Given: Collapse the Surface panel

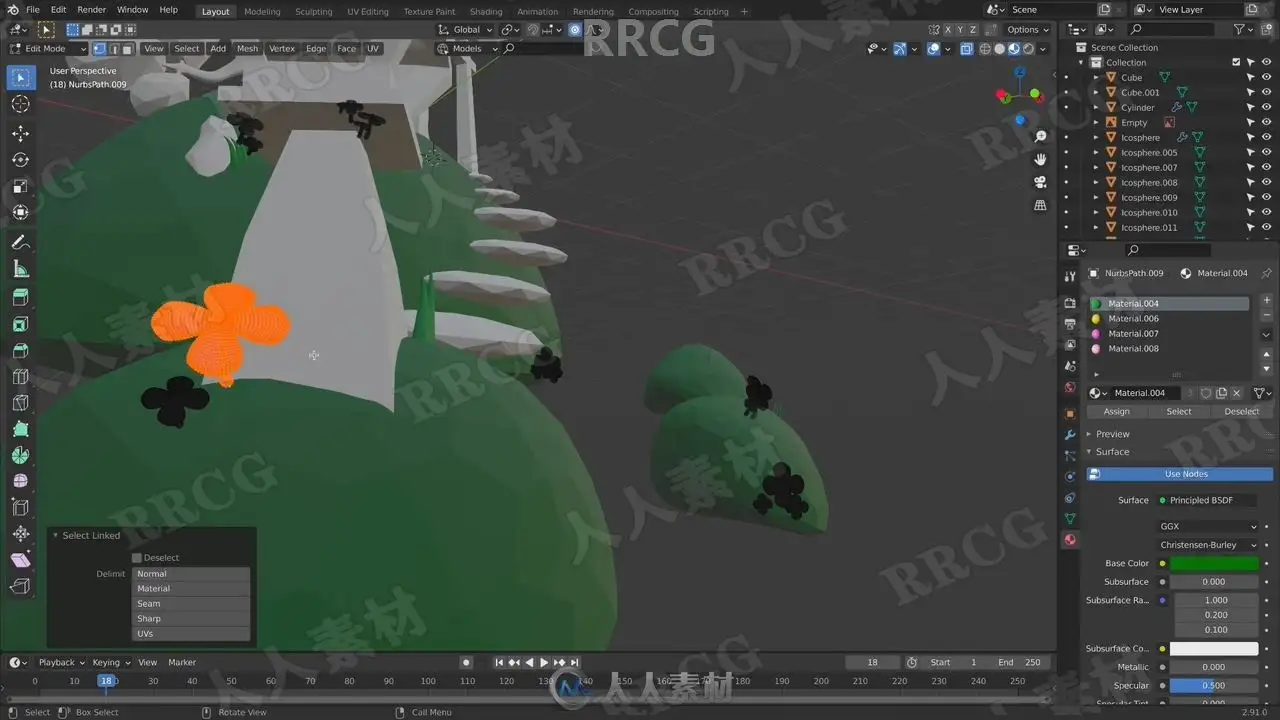Looking at the screenshot, I should click(x=1112, y=452).
